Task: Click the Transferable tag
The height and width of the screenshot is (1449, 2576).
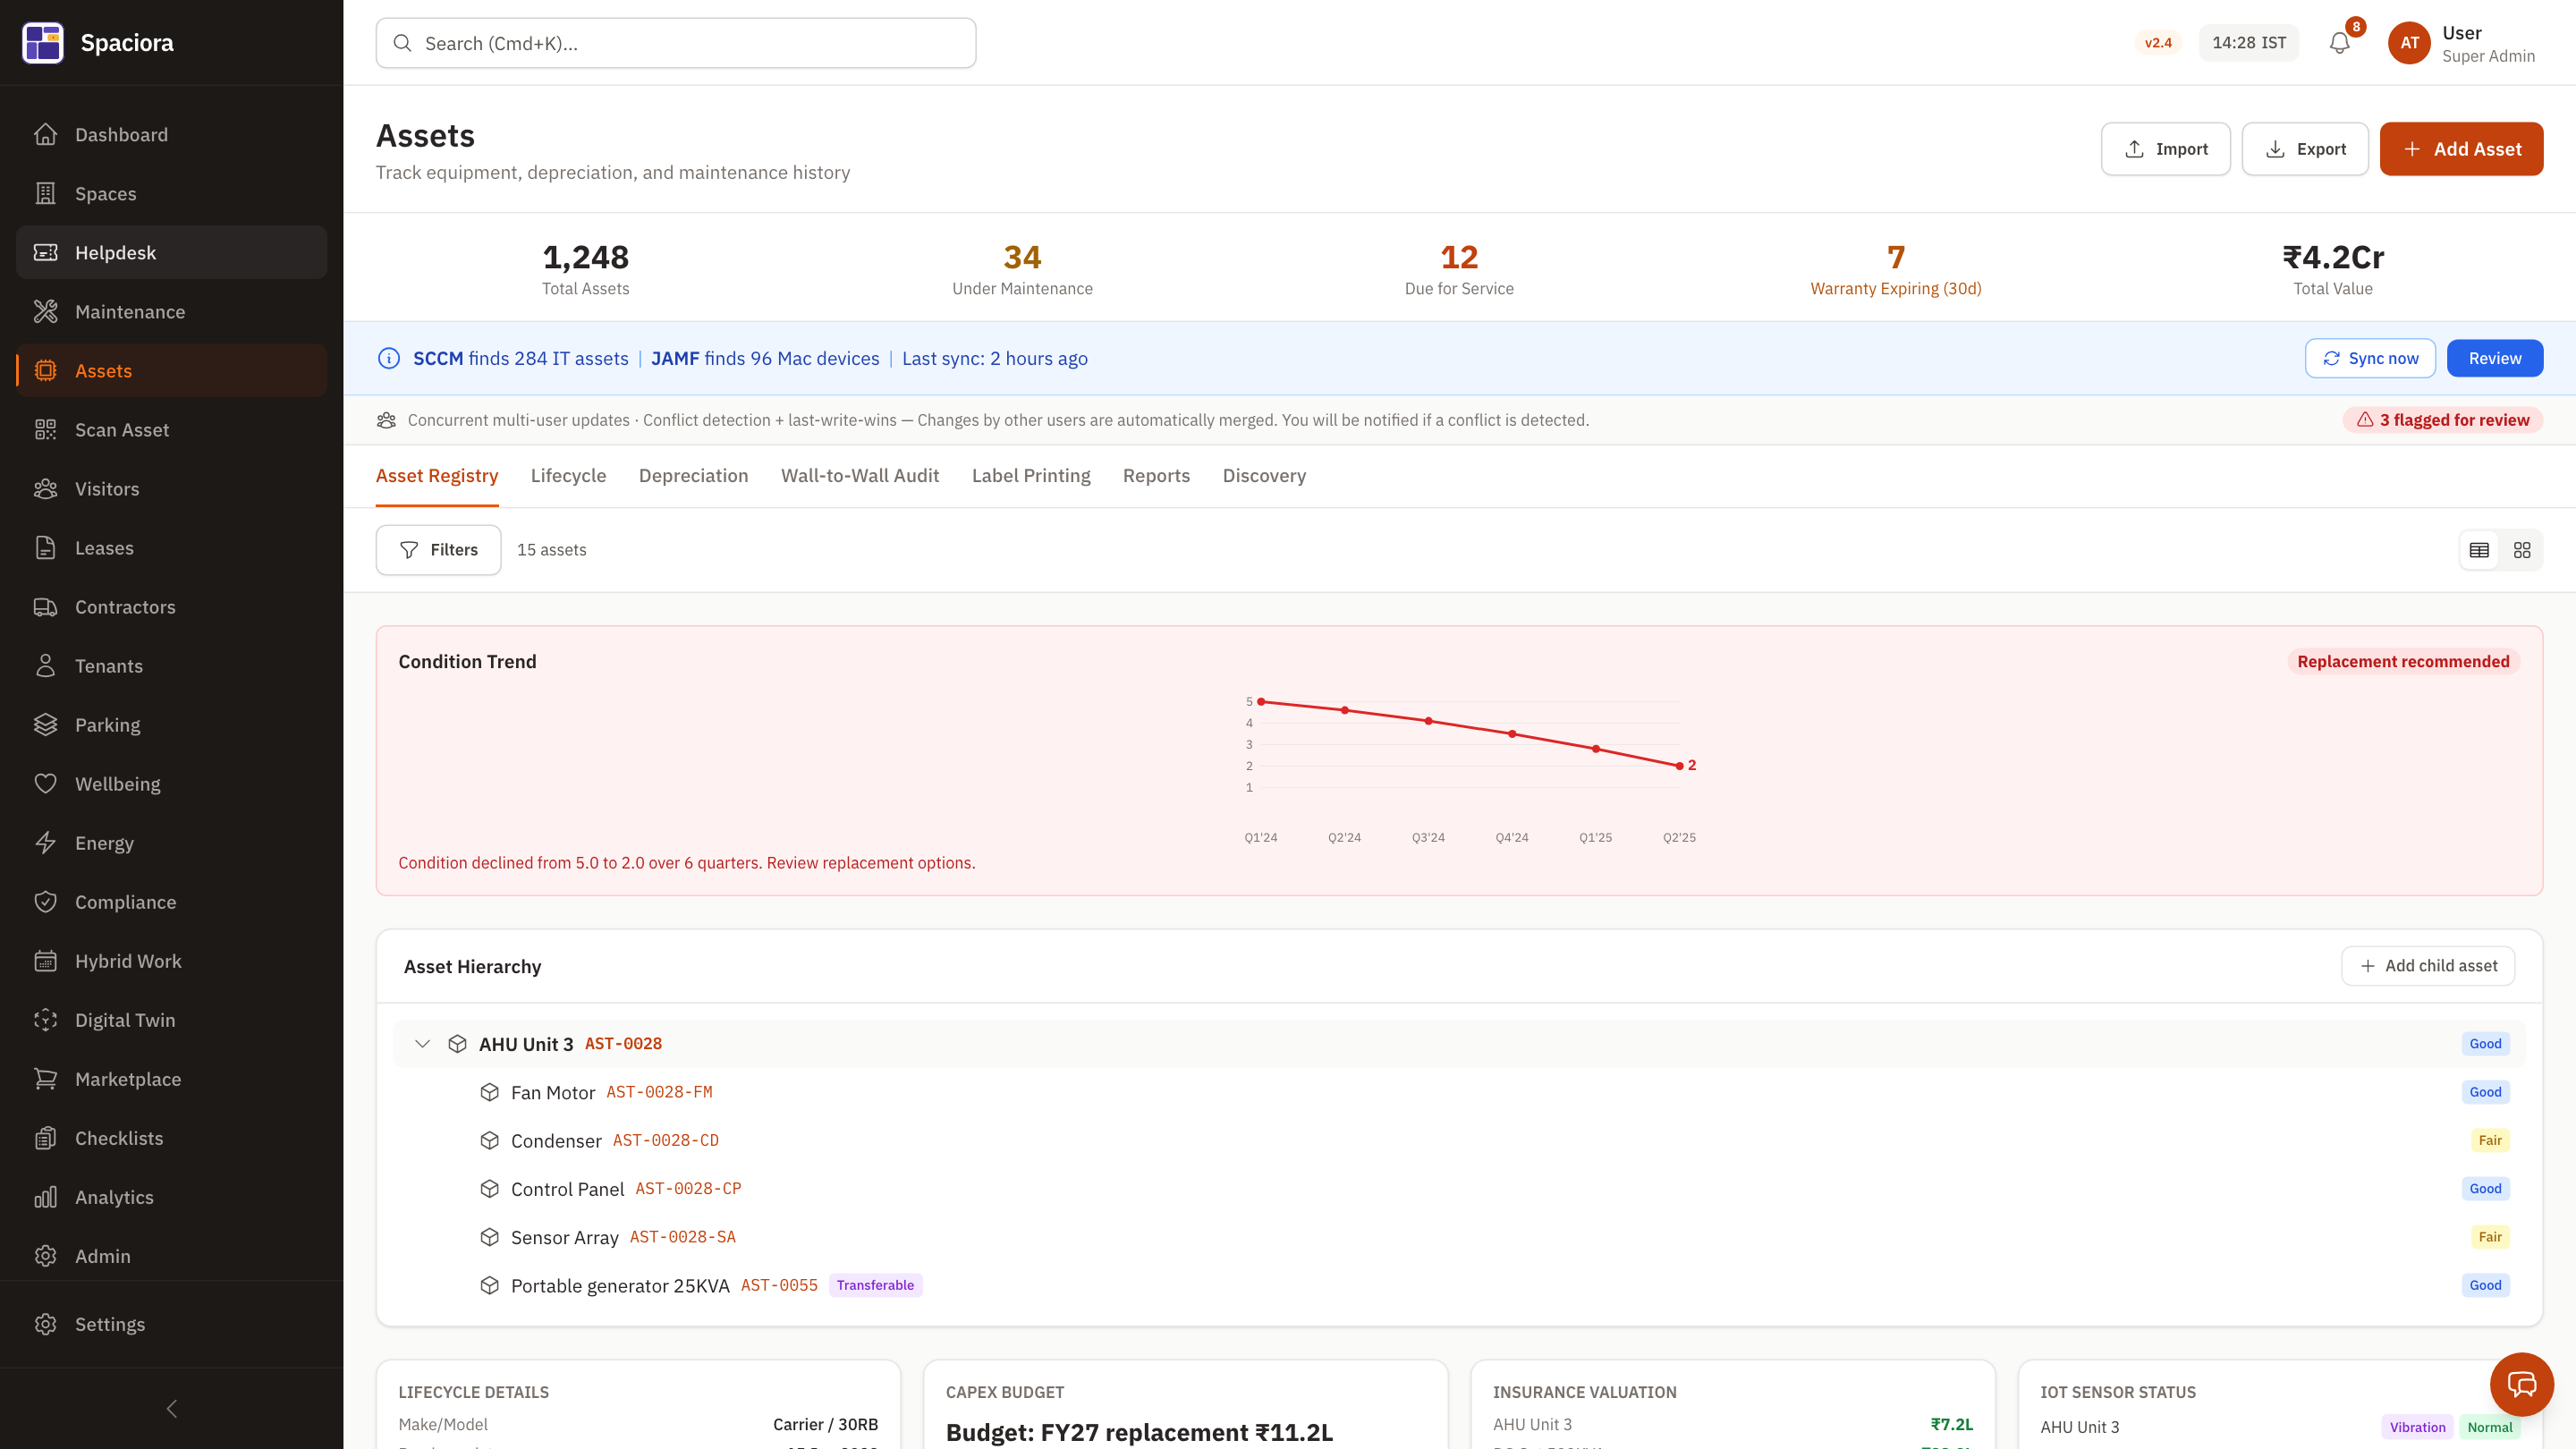Action: [x=875, y=1285]
